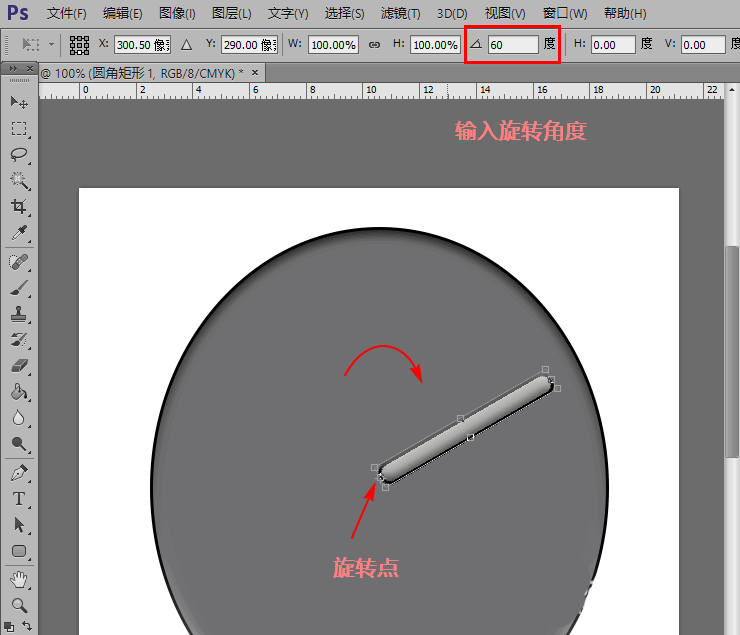Click the vertical scrollbar thumb
Viewport: 740px width, 635px height.
[732, 351]
